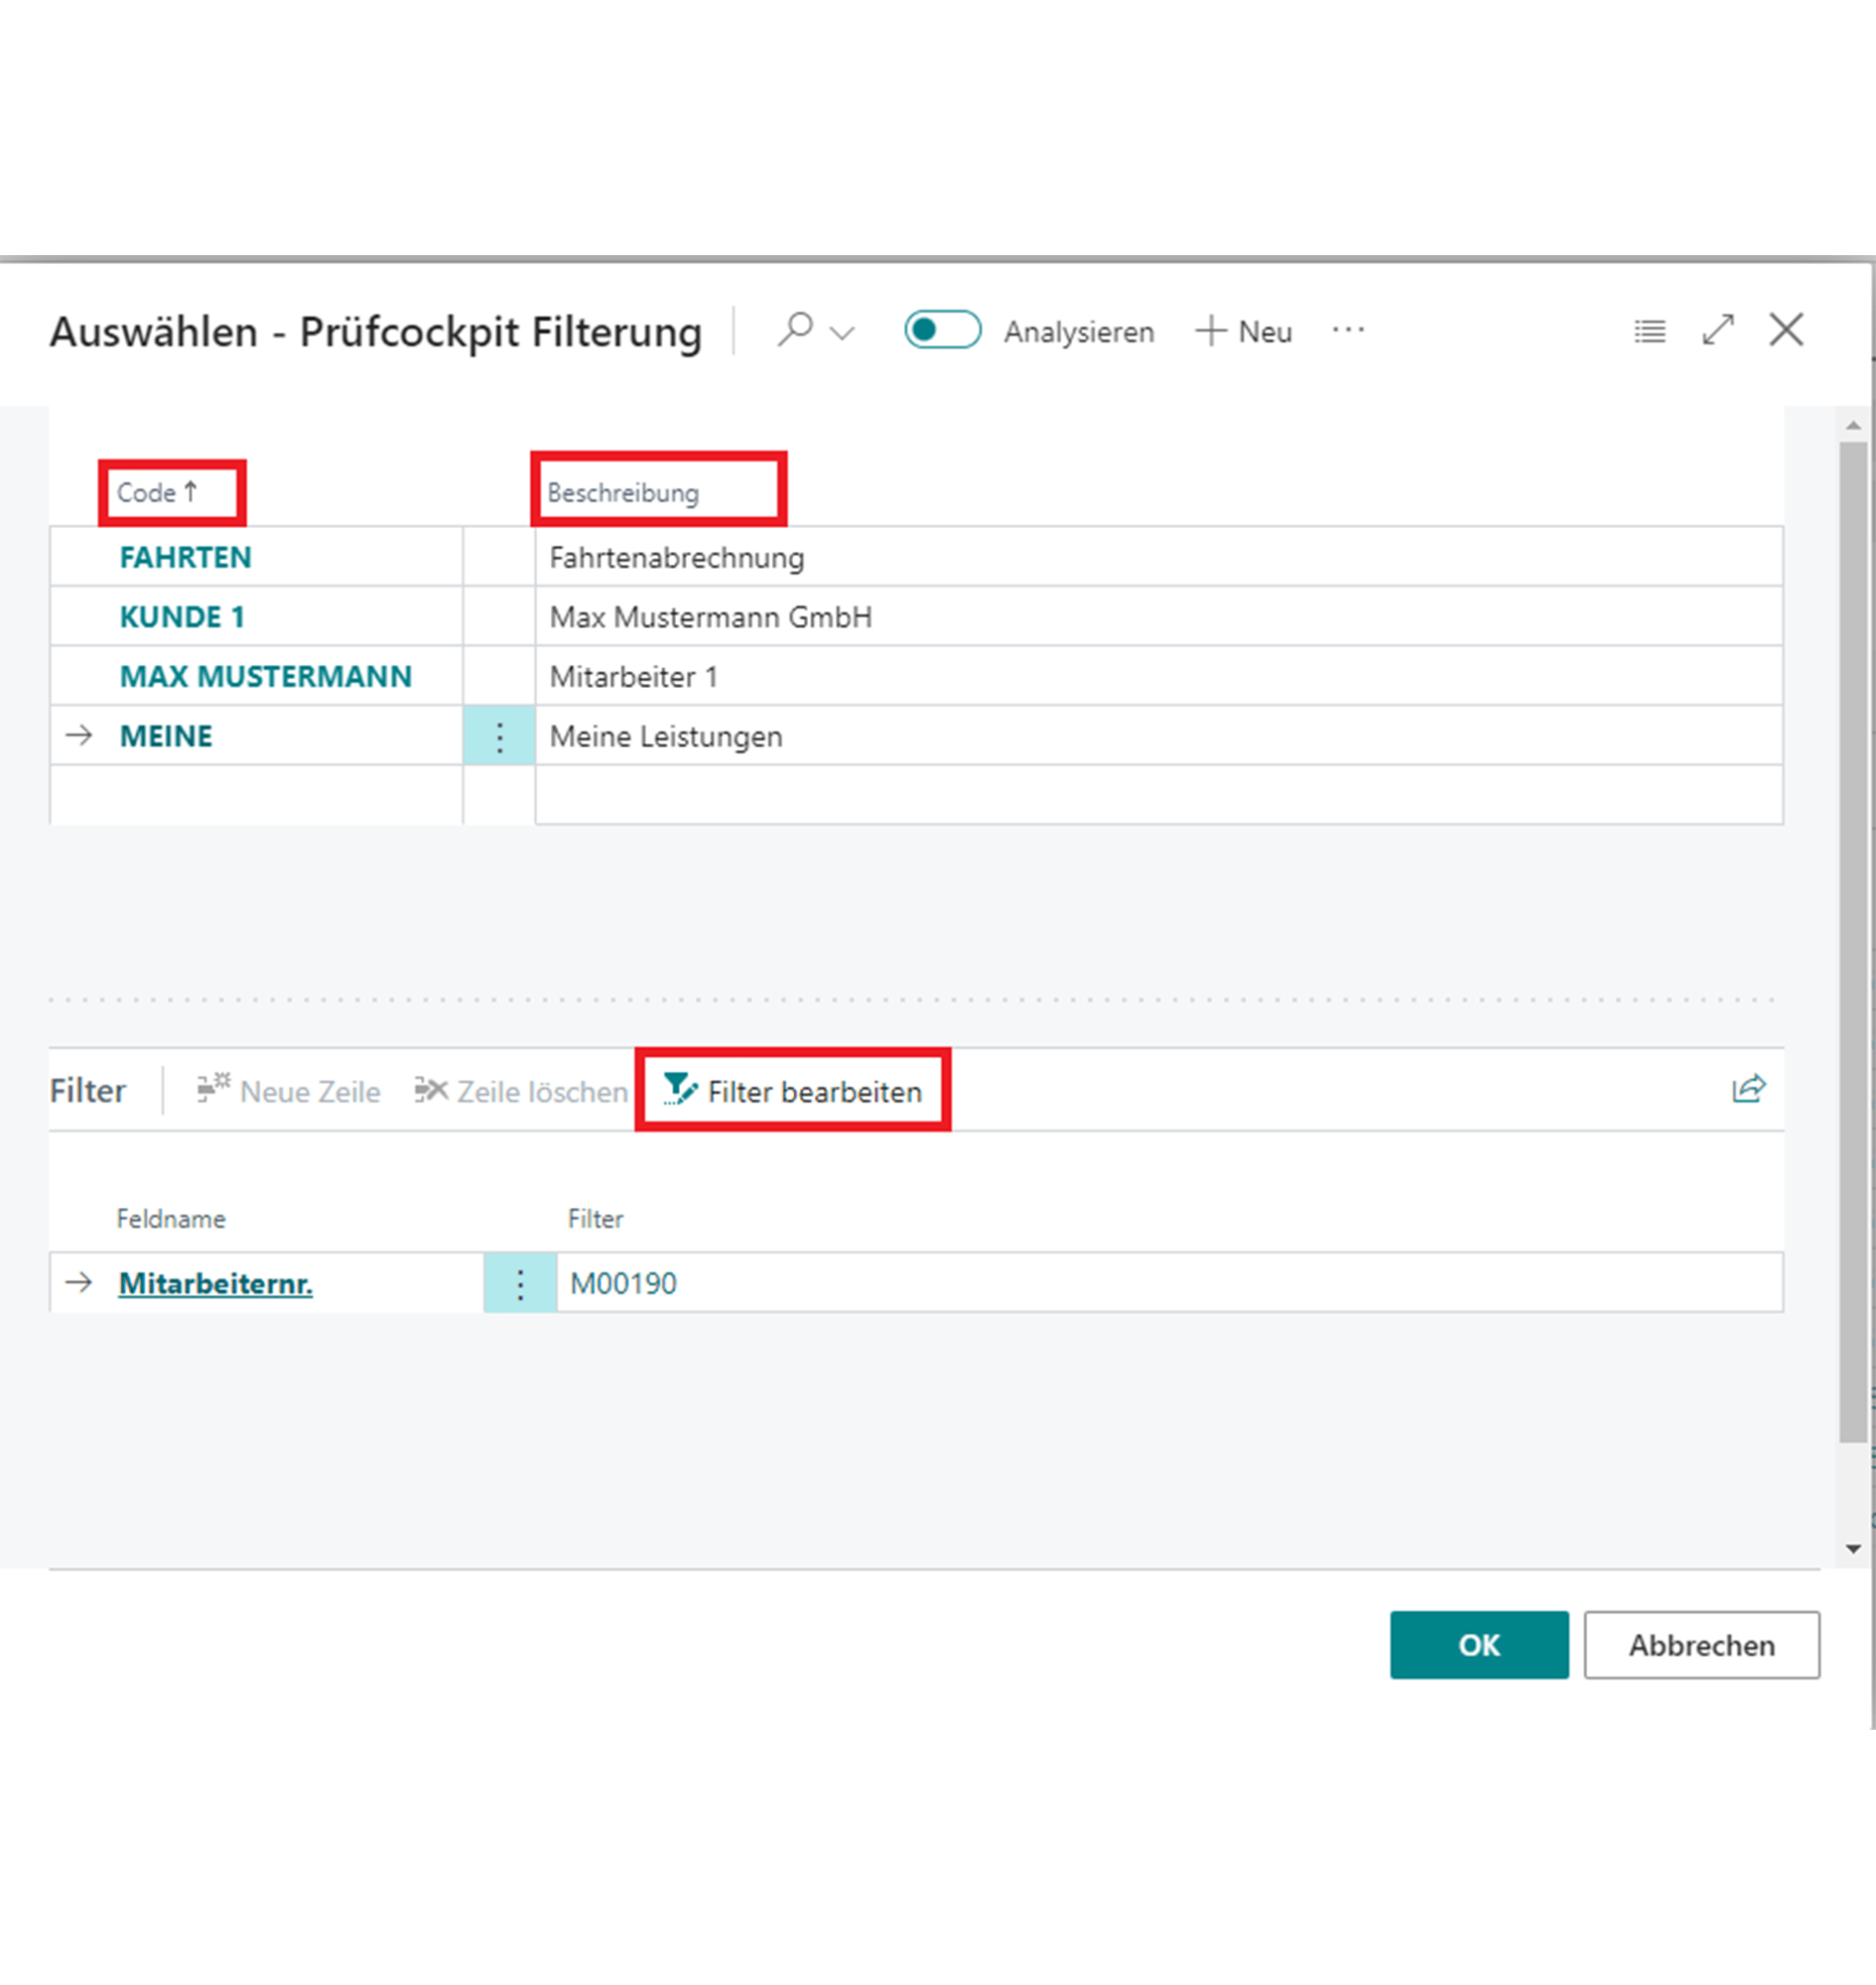The image size is (1876, 1985).
Task: Toggle the Analysieren switch
Action: click(942, 330)
